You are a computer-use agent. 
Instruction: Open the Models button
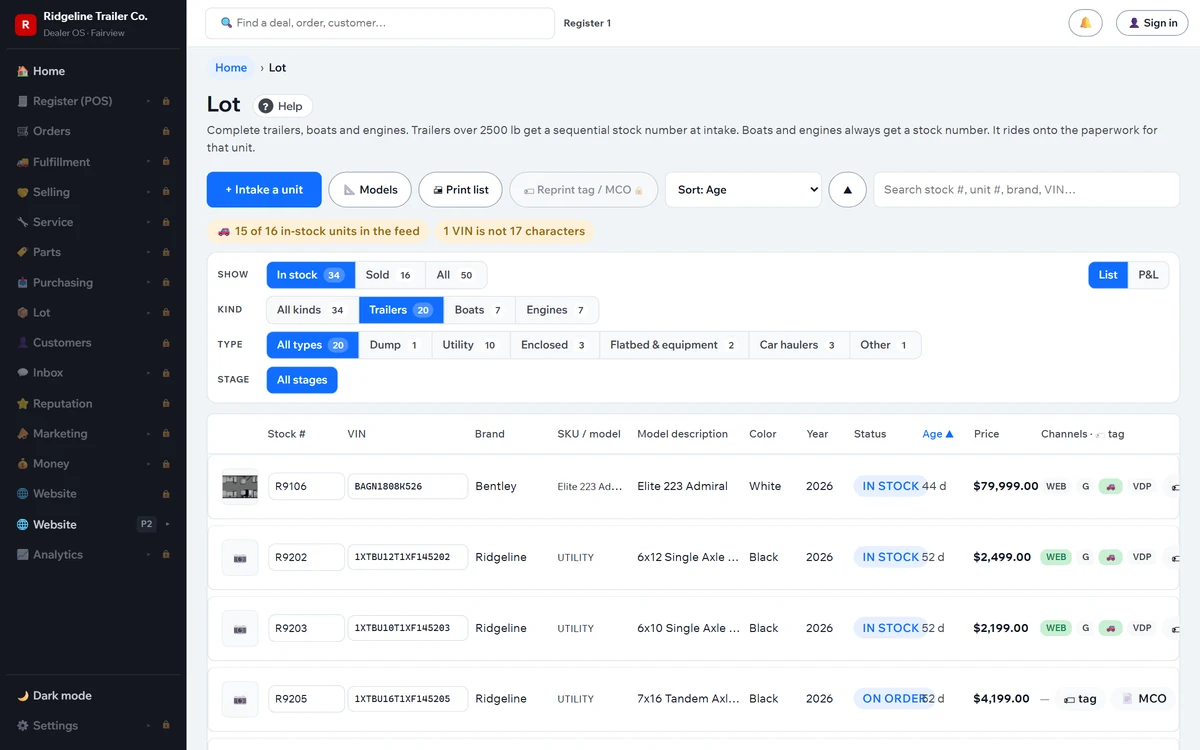click(x=370, y=190)
